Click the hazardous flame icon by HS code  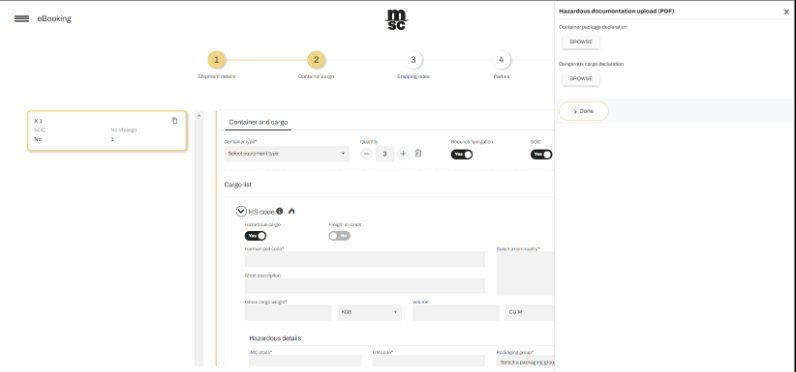[x=291, y=211]
